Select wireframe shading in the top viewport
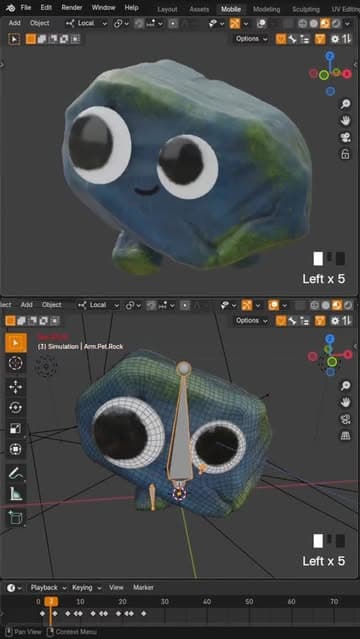The image size is (360, 639). pyautogui.click(x=303, y=24)
